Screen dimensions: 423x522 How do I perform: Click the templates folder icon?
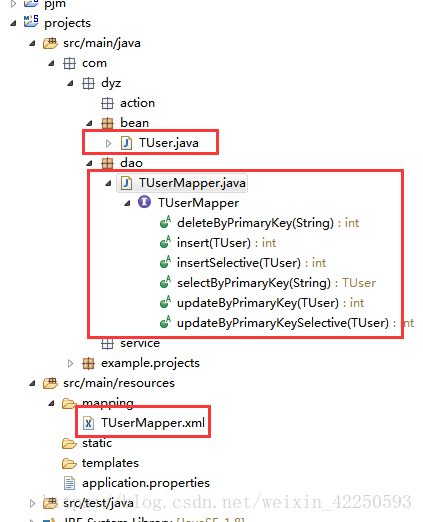click(x=69, y=463)
